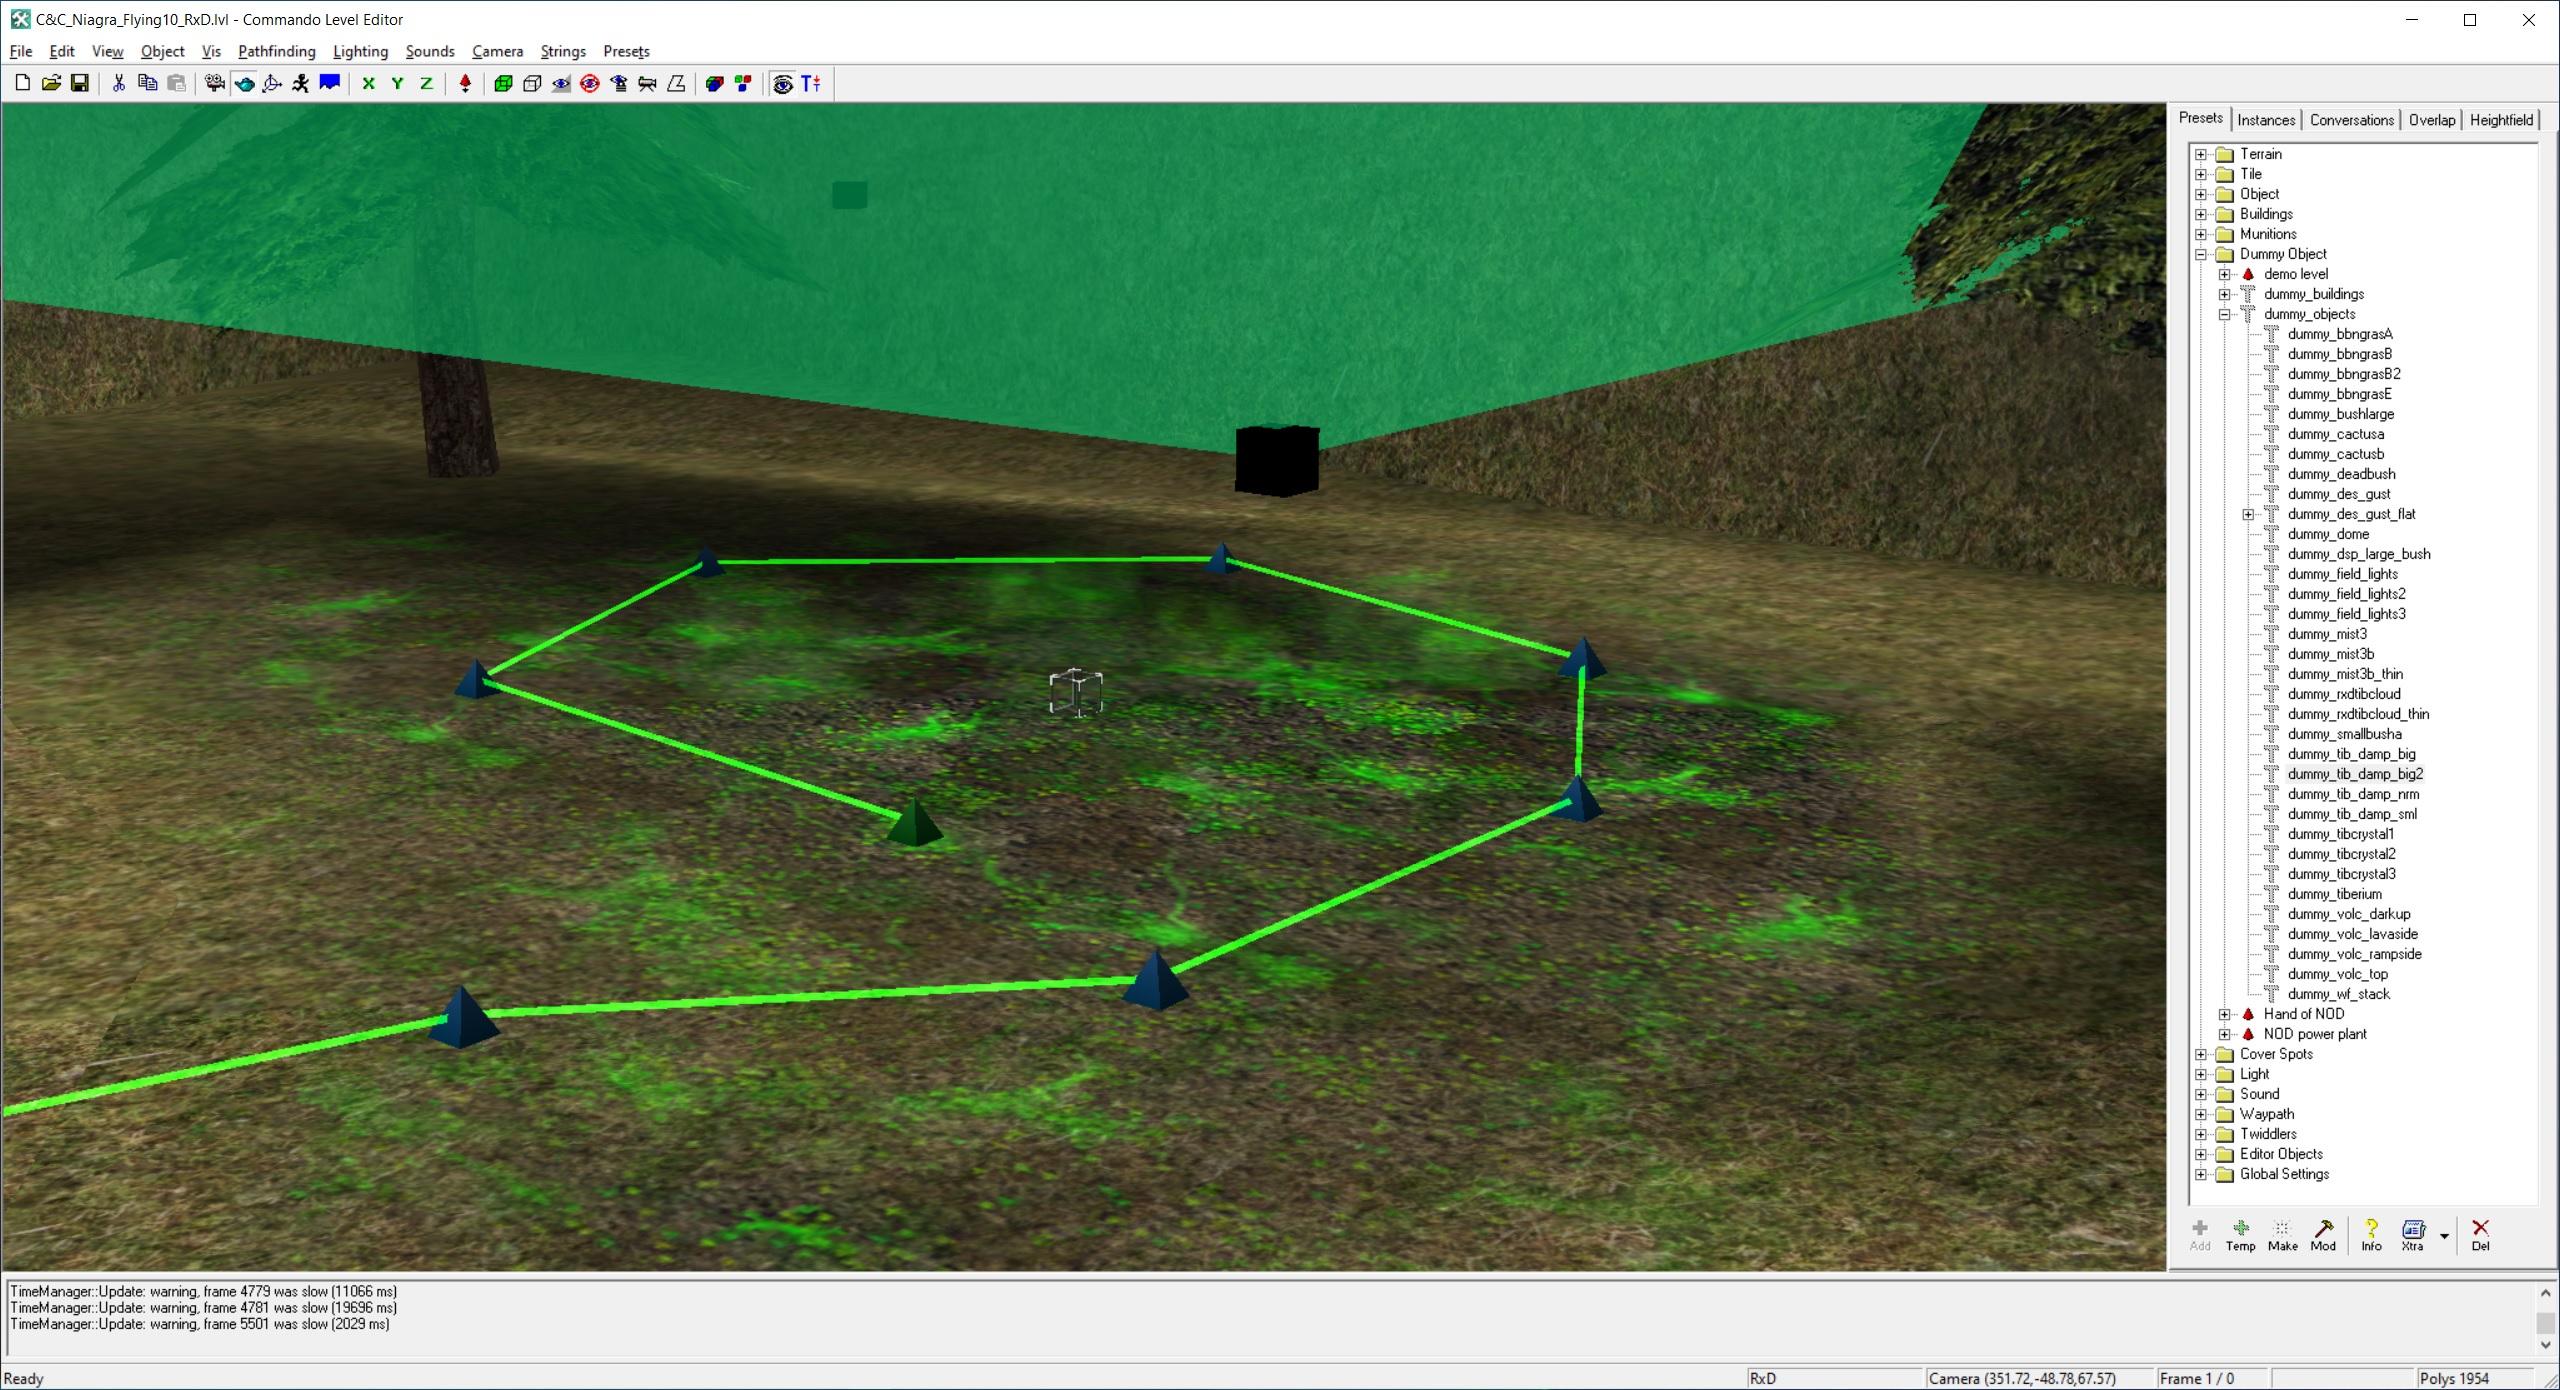Select dummy_tiberium in the preset tree
The width and height of the screenshot is (2560, 1390).
click(2334, 894)
